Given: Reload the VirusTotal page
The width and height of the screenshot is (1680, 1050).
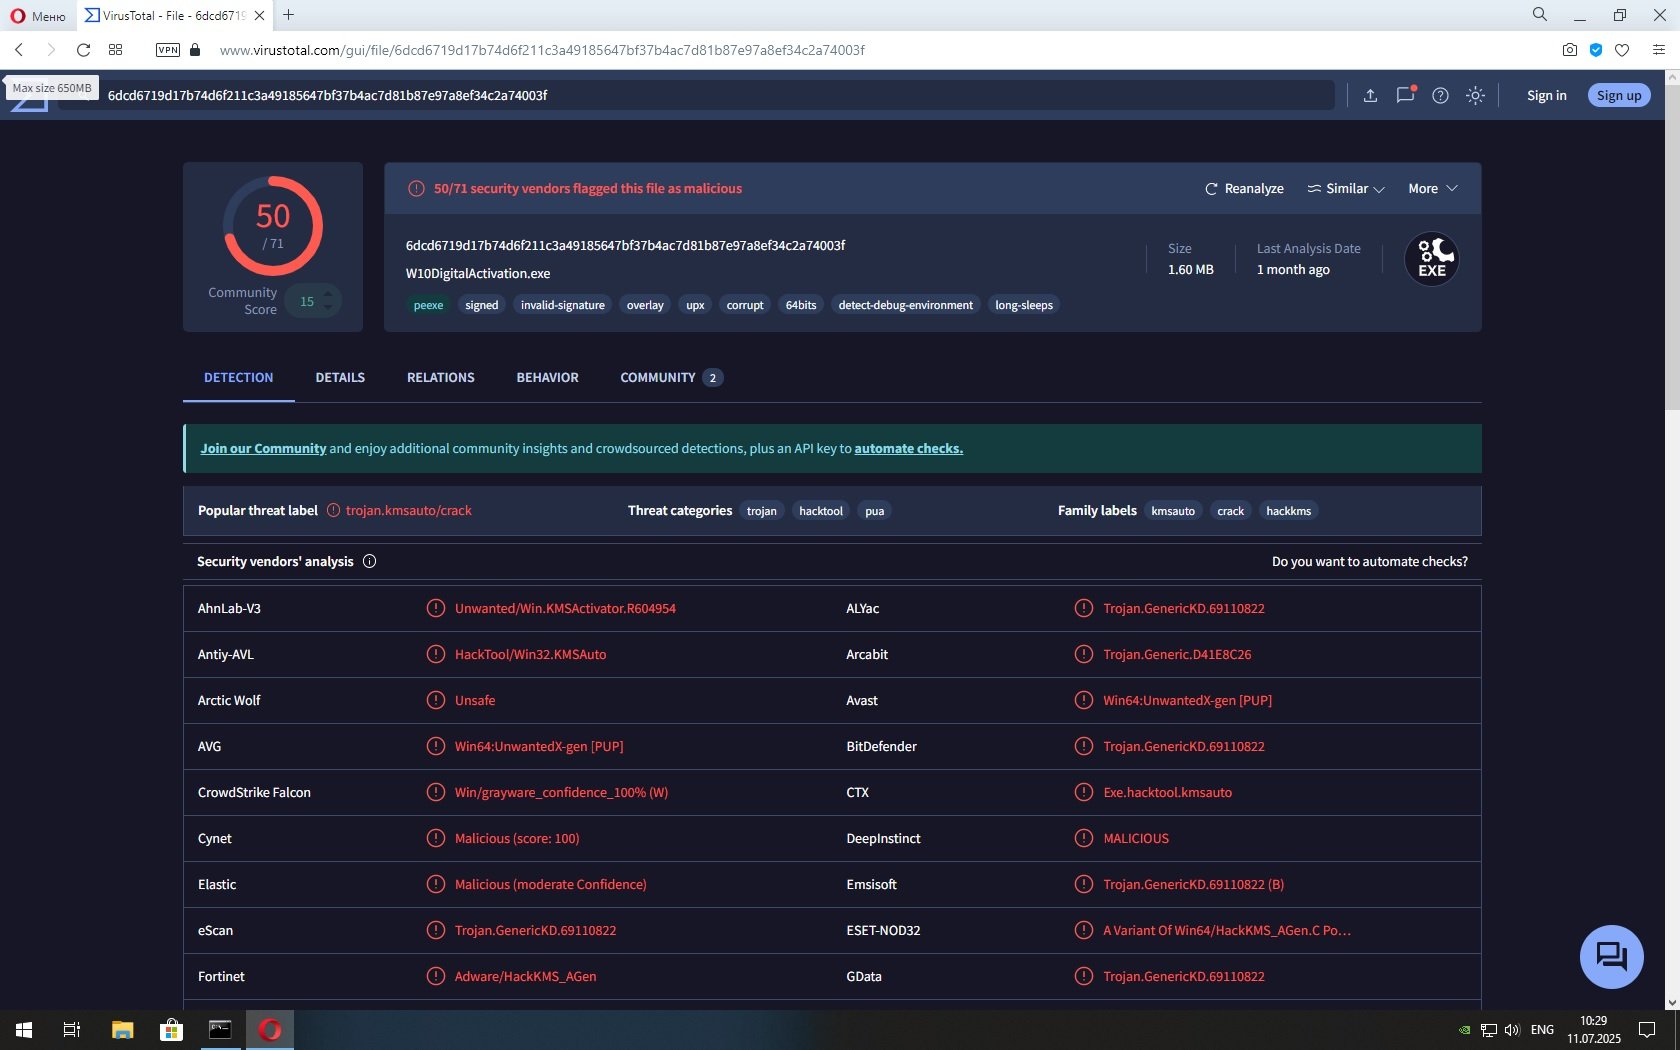Looking at the screenshot, I should pos(84,50).
